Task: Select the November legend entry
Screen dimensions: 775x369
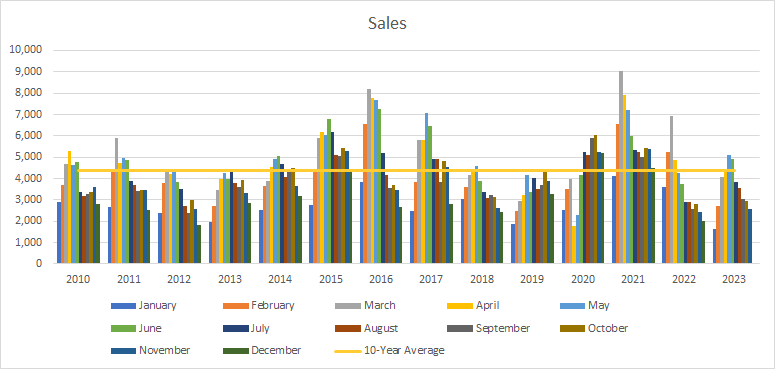Action: click(x=151, y=350)
